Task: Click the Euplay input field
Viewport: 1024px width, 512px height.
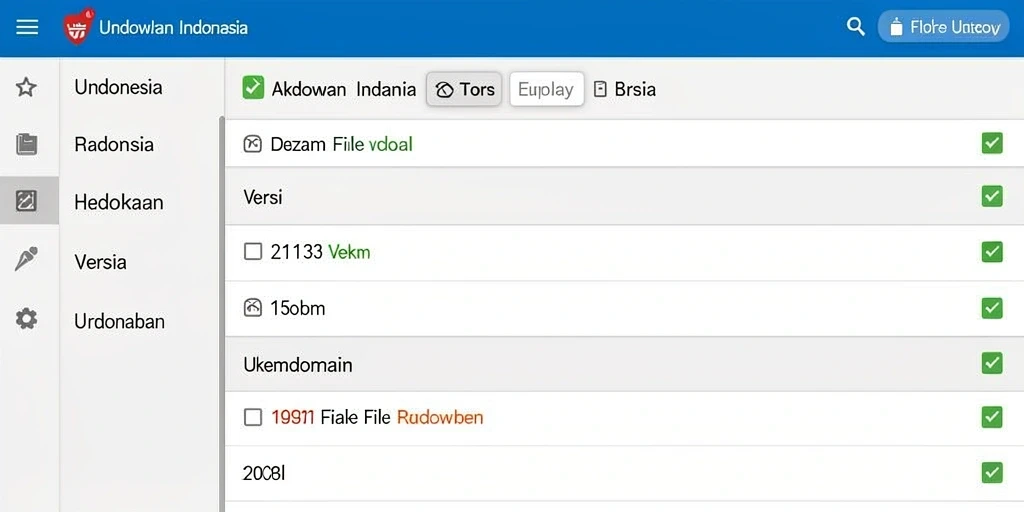Action: (547, 89)
